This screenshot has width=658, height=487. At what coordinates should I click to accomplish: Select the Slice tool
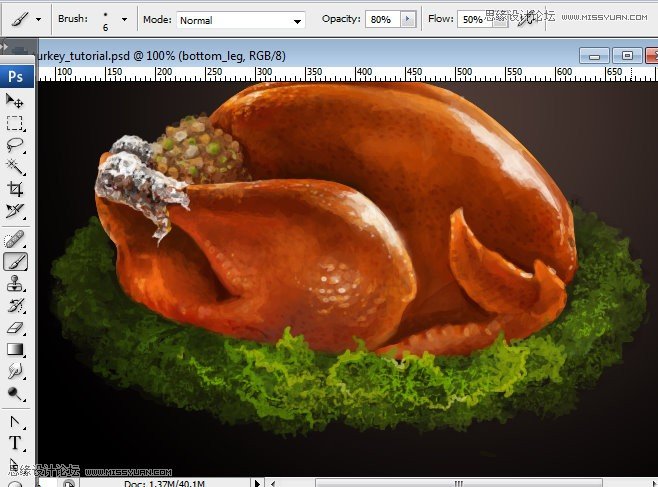tap(15, 211)
